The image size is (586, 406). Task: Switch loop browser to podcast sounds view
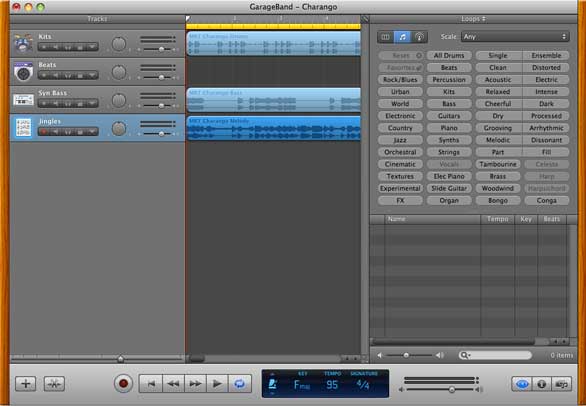click(x=419, y=37)
